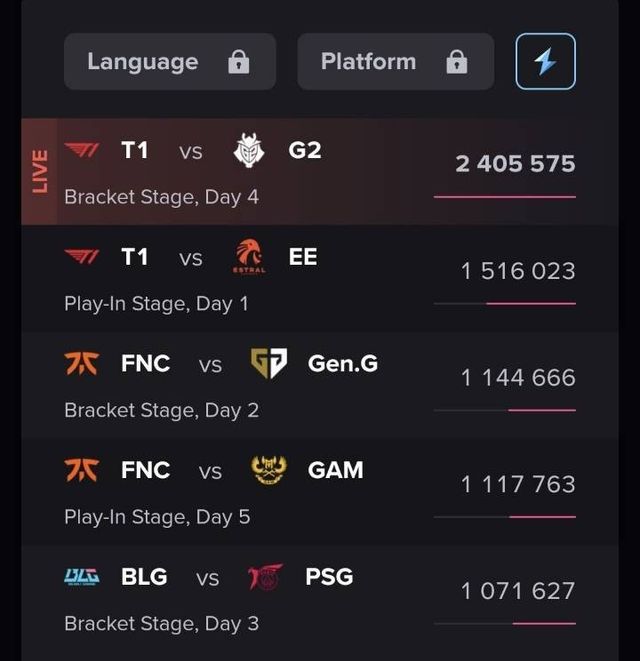The width and height of the screenshot is (640, 661).
Task: Click the Estral Esports eagle logo
Action: (x=249, y=257)
